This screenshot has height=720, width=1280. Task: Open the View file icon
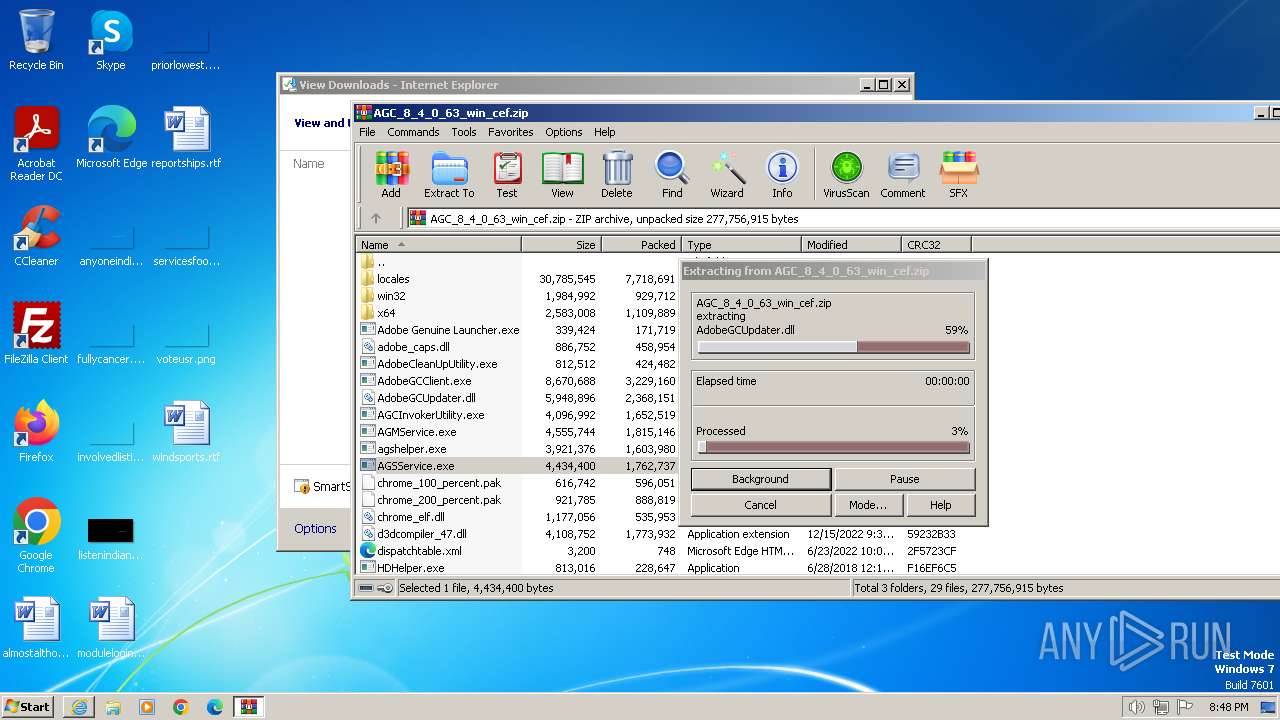coord(562,175)
